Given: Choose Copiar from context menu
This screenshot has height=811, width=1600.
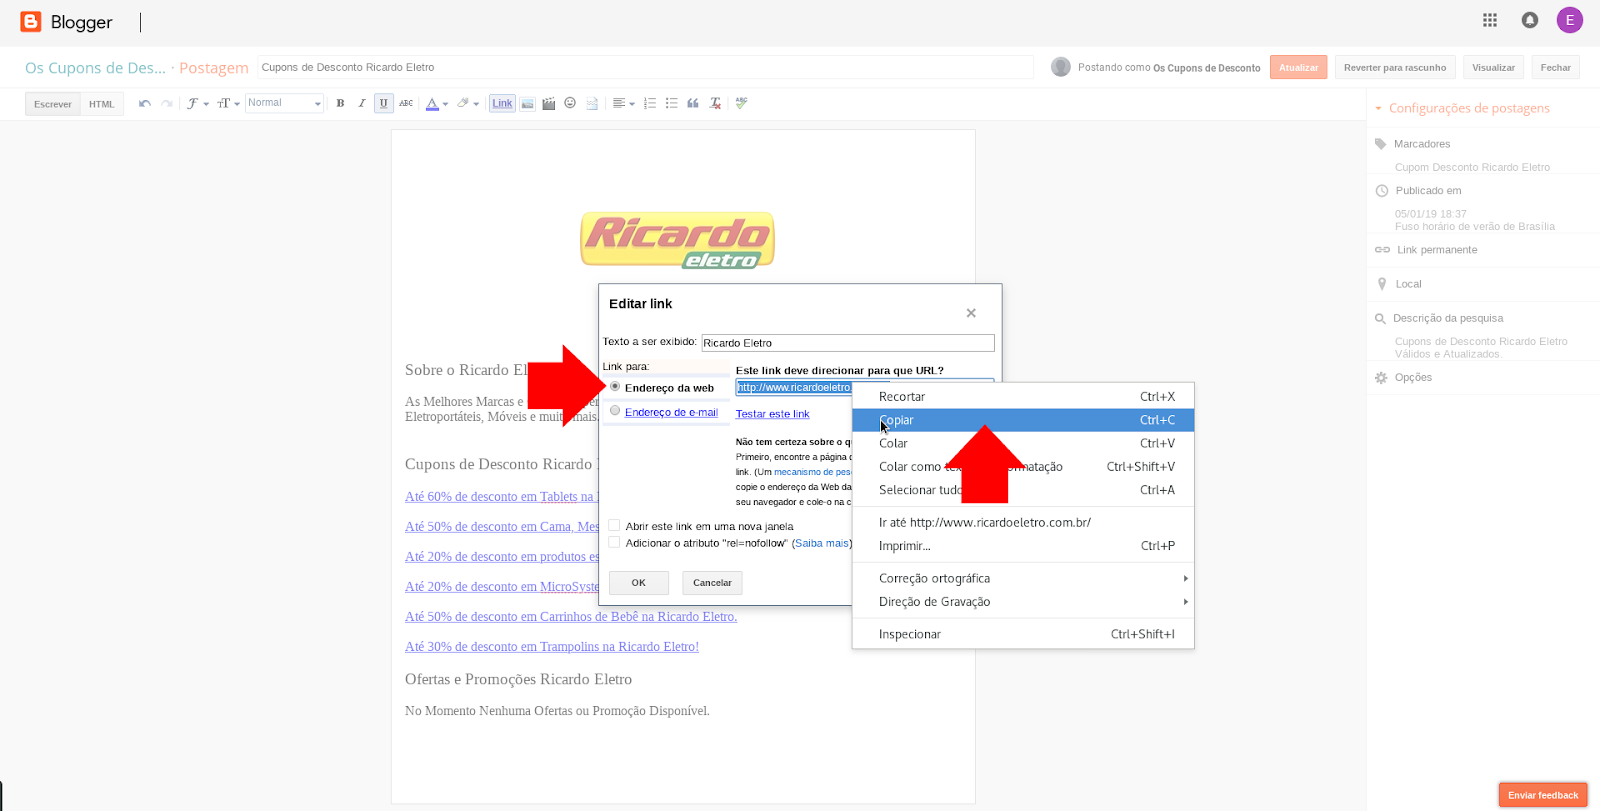Looking at the screenshot, I should 1023,420.
